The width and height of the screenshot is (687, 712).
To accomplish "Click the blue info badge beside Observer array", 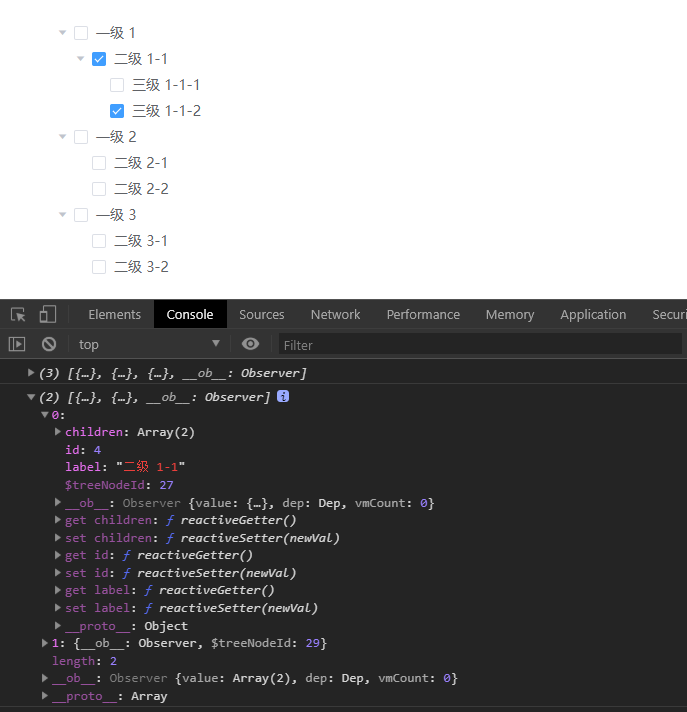I will pyautogui.click(x=283, y=396).
